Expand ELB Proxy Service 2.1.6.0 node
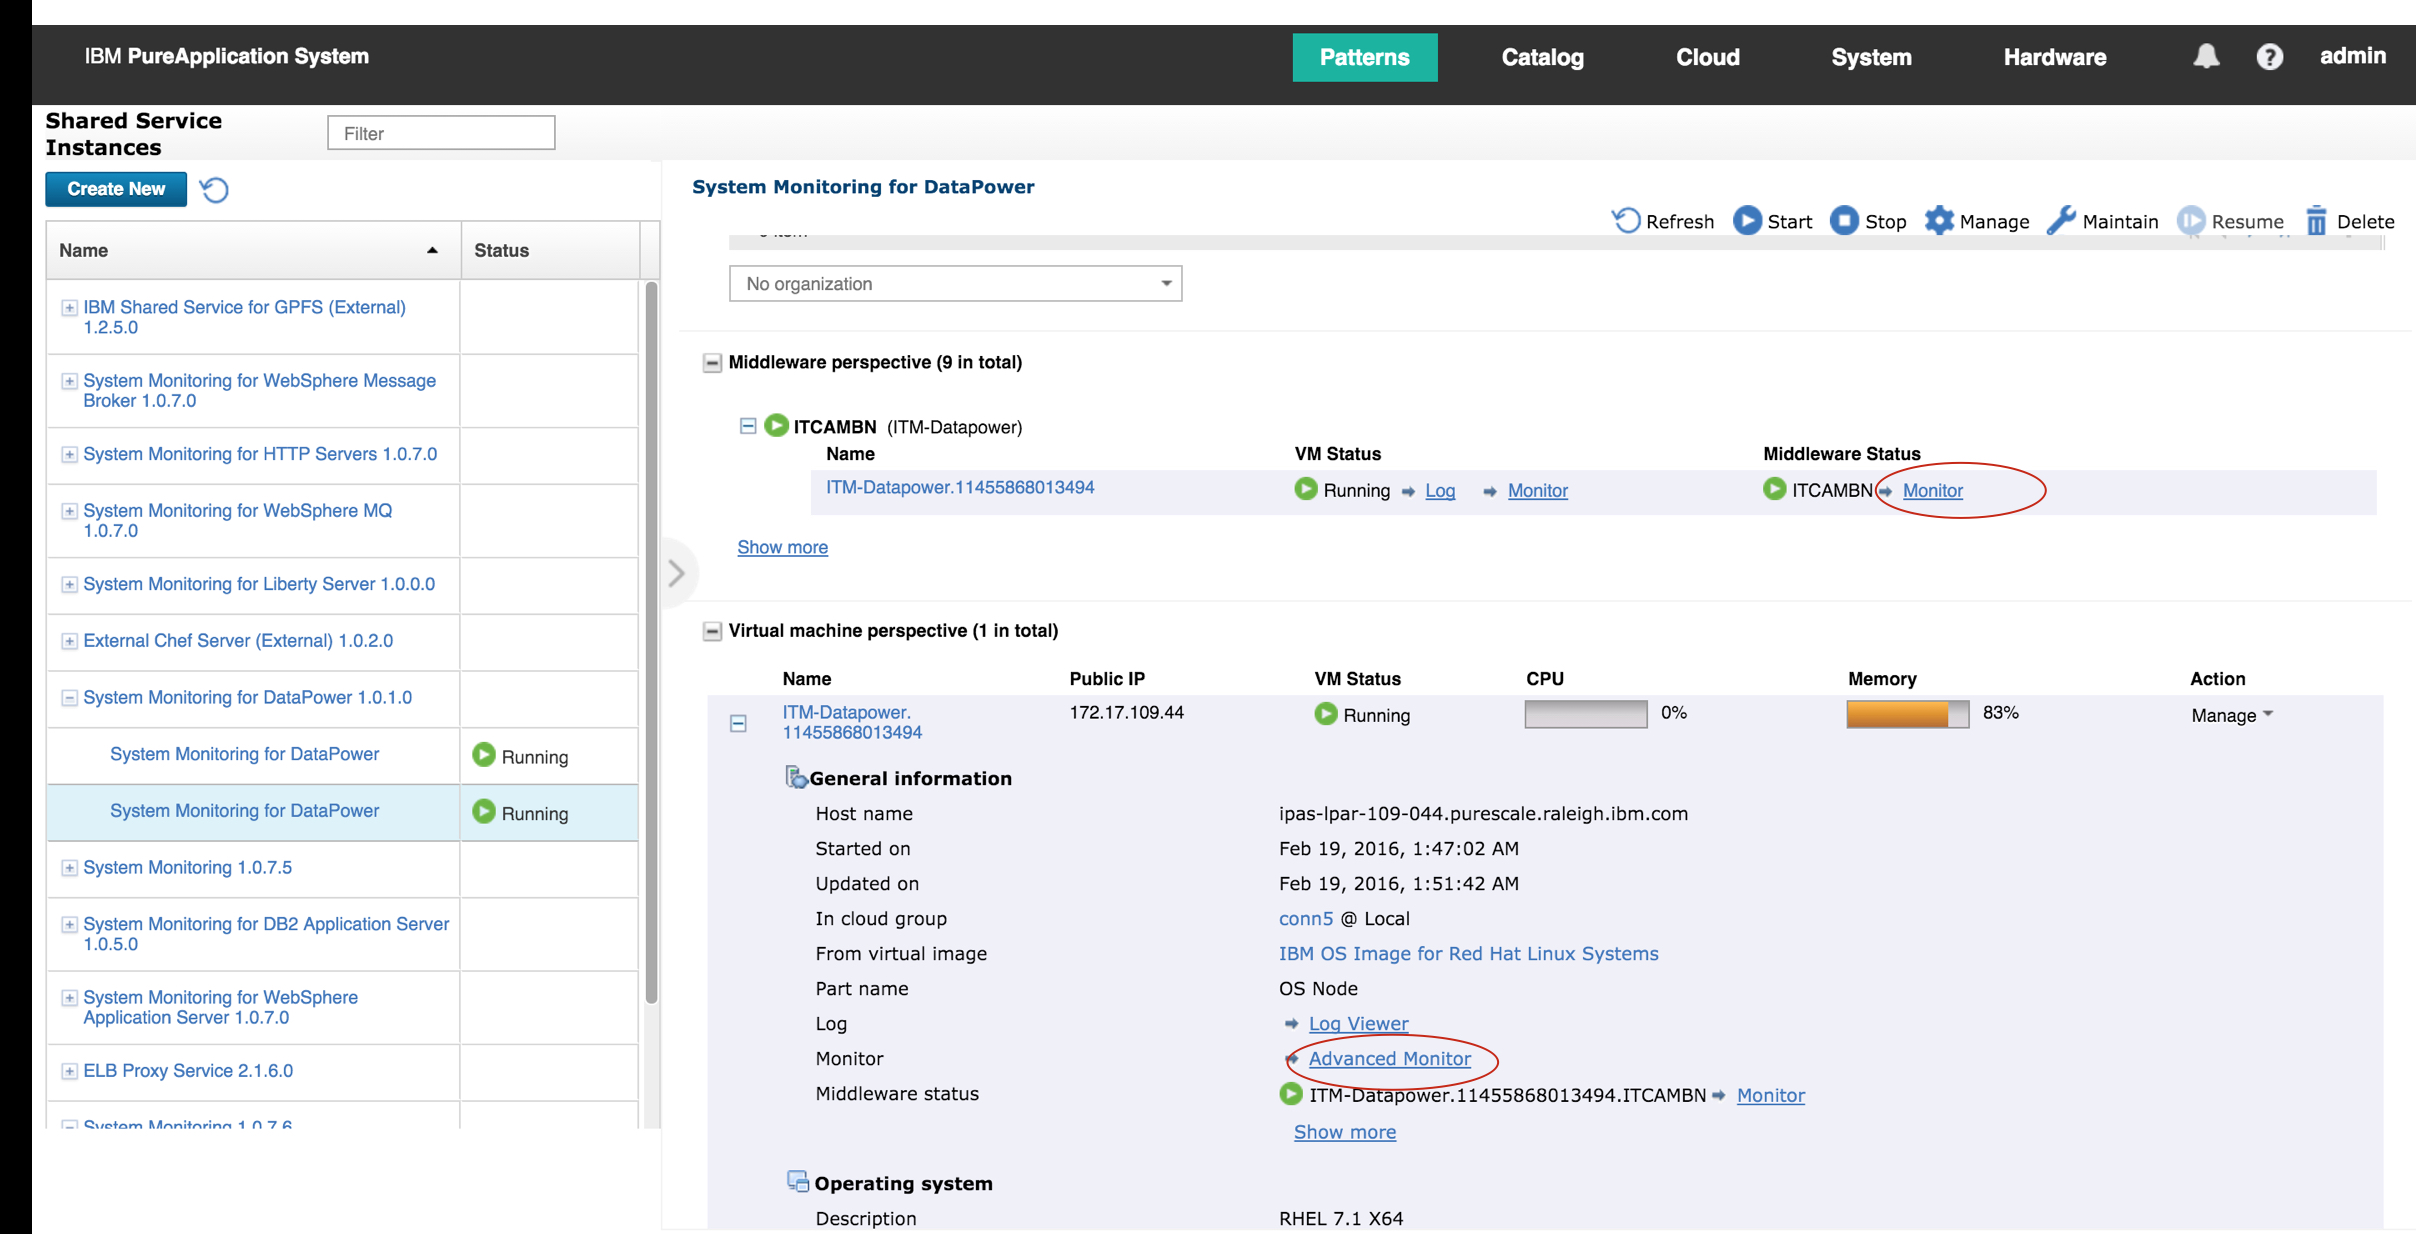Viewport: 2416px width, 1234px height. [x=69, y=1071]
